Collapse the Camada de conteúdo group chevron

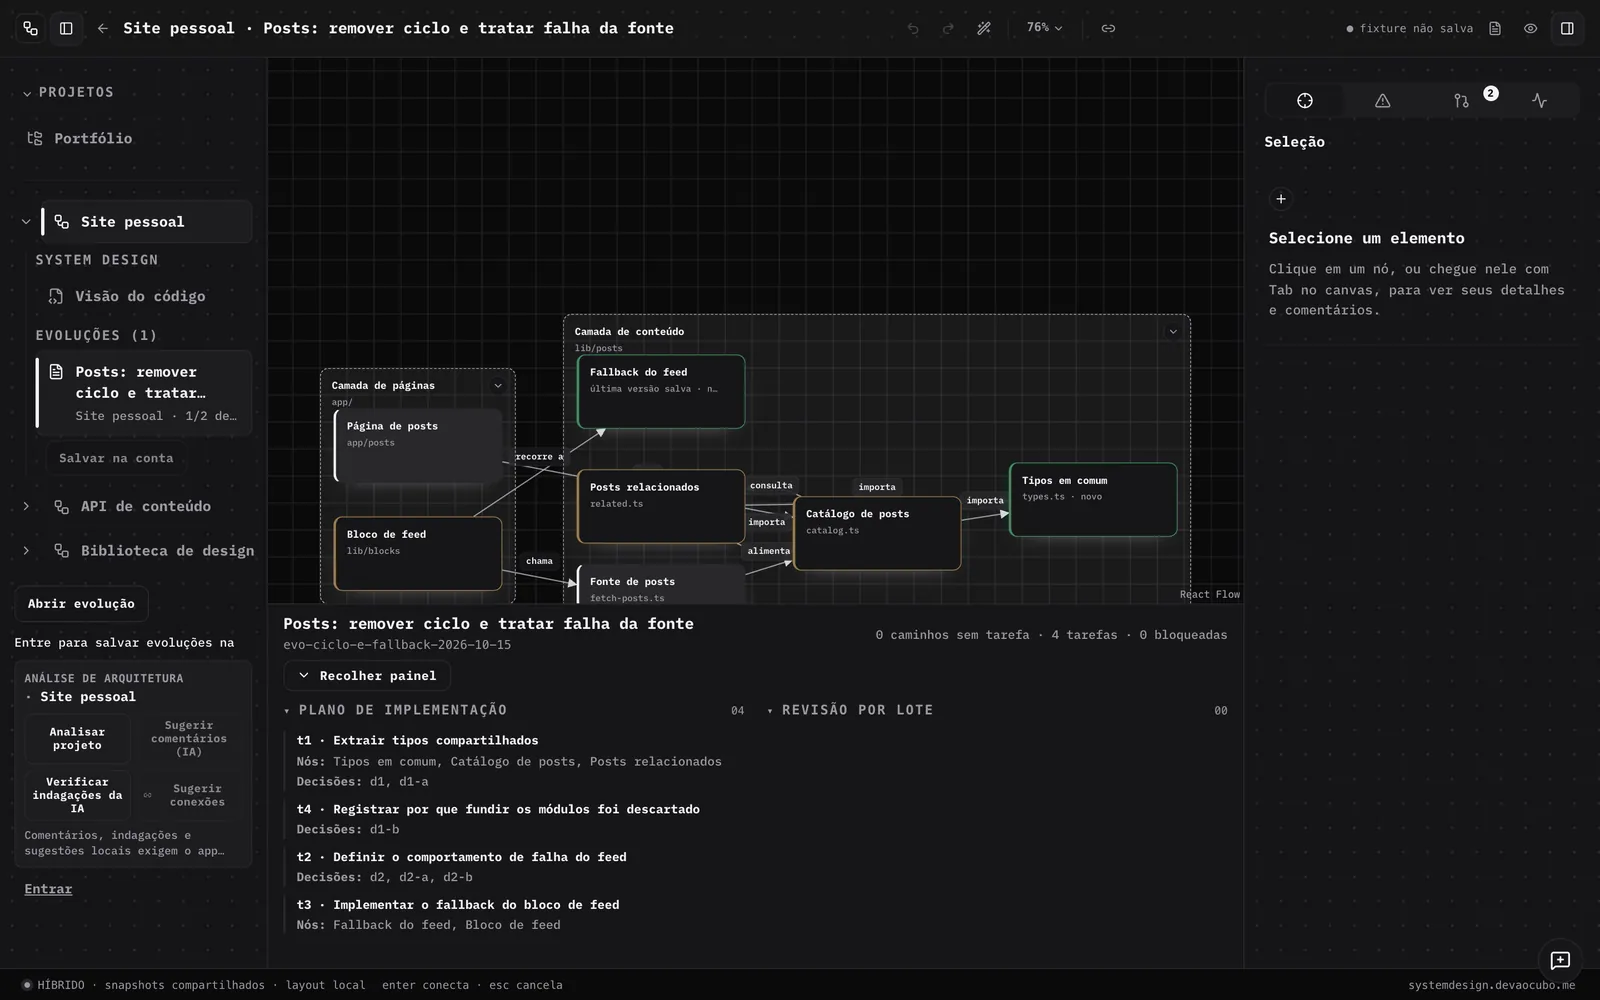[1173, 331]
